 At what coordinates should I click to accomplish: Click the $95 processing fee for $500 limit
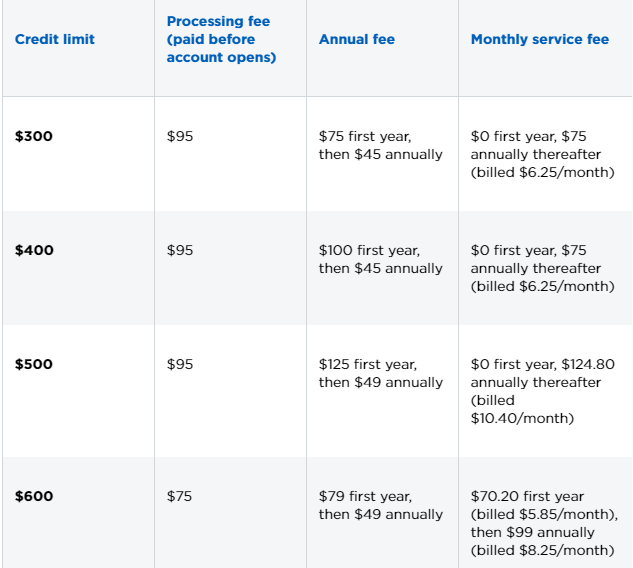coord(180,364)
